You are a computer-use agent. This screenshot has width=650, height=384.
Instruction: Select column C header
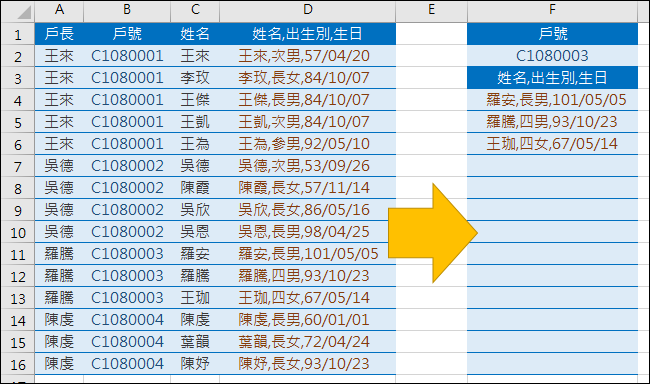[x=195, y=10]
